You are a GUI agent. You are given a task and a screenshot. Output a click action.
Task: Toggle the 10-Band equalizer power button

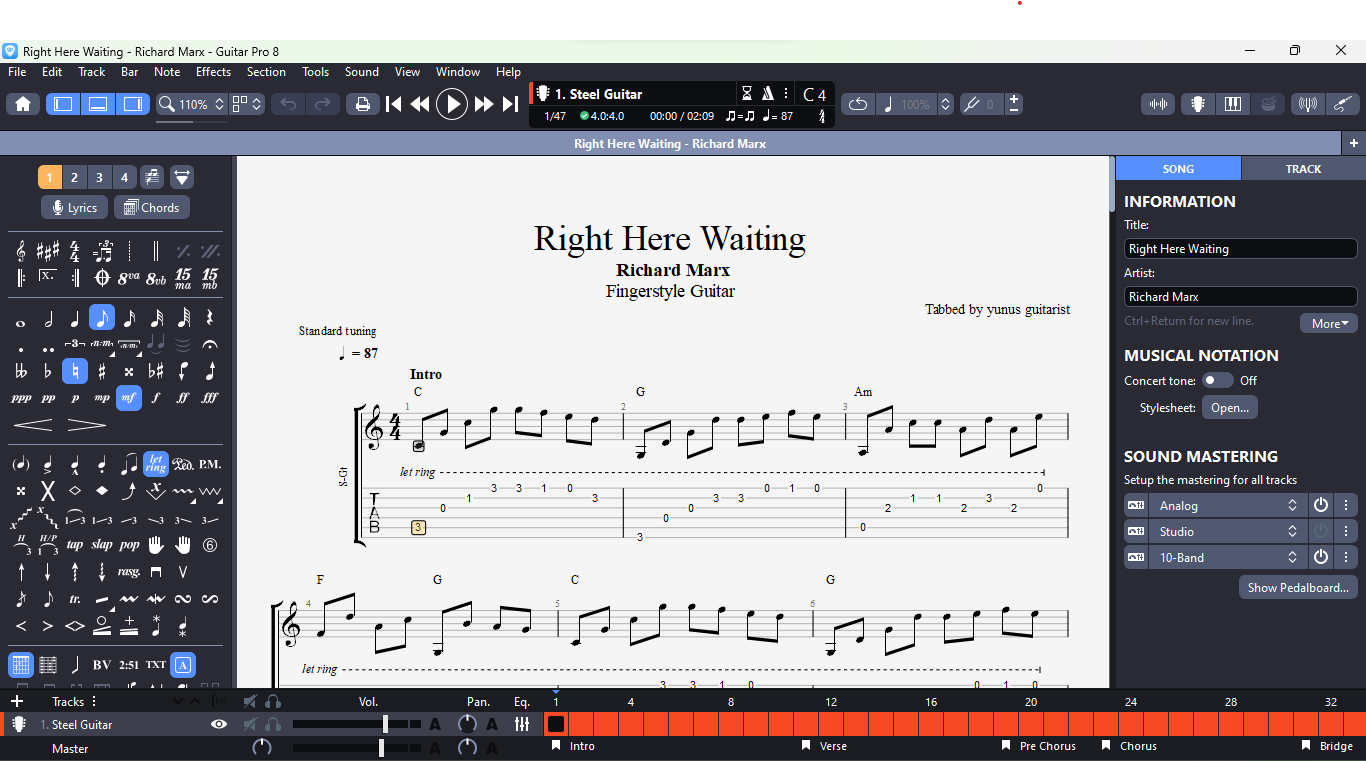[x=1321, y=557]
